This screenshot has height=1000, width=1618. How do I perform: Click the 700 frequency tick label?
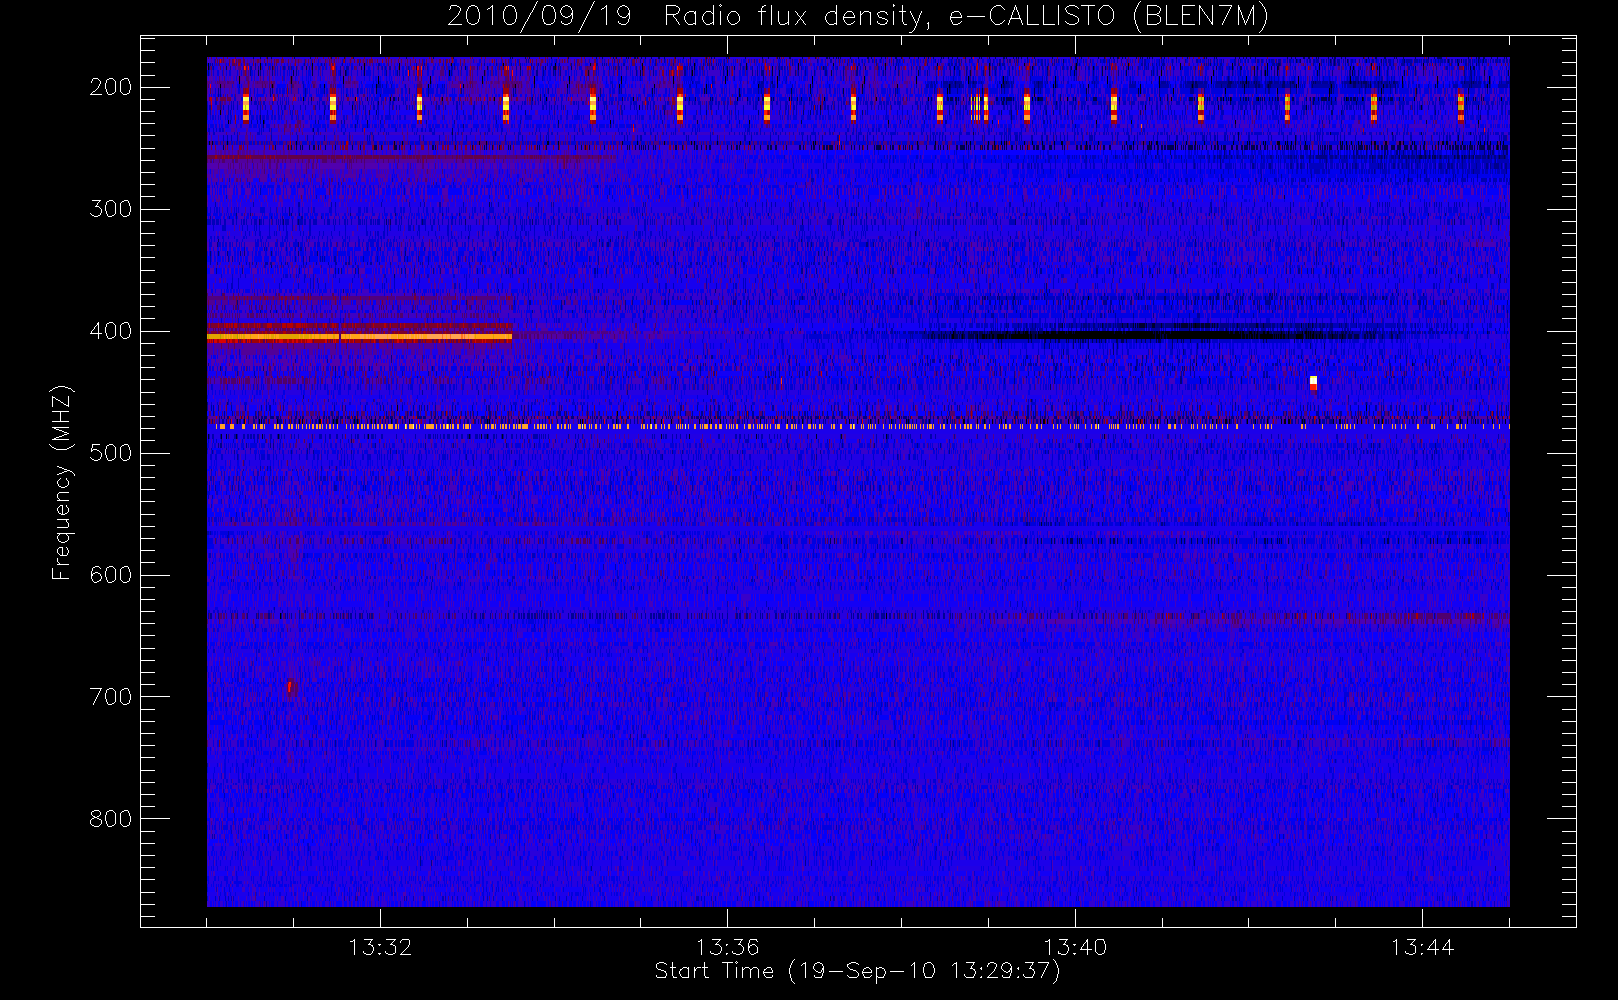tap(110, 697)
